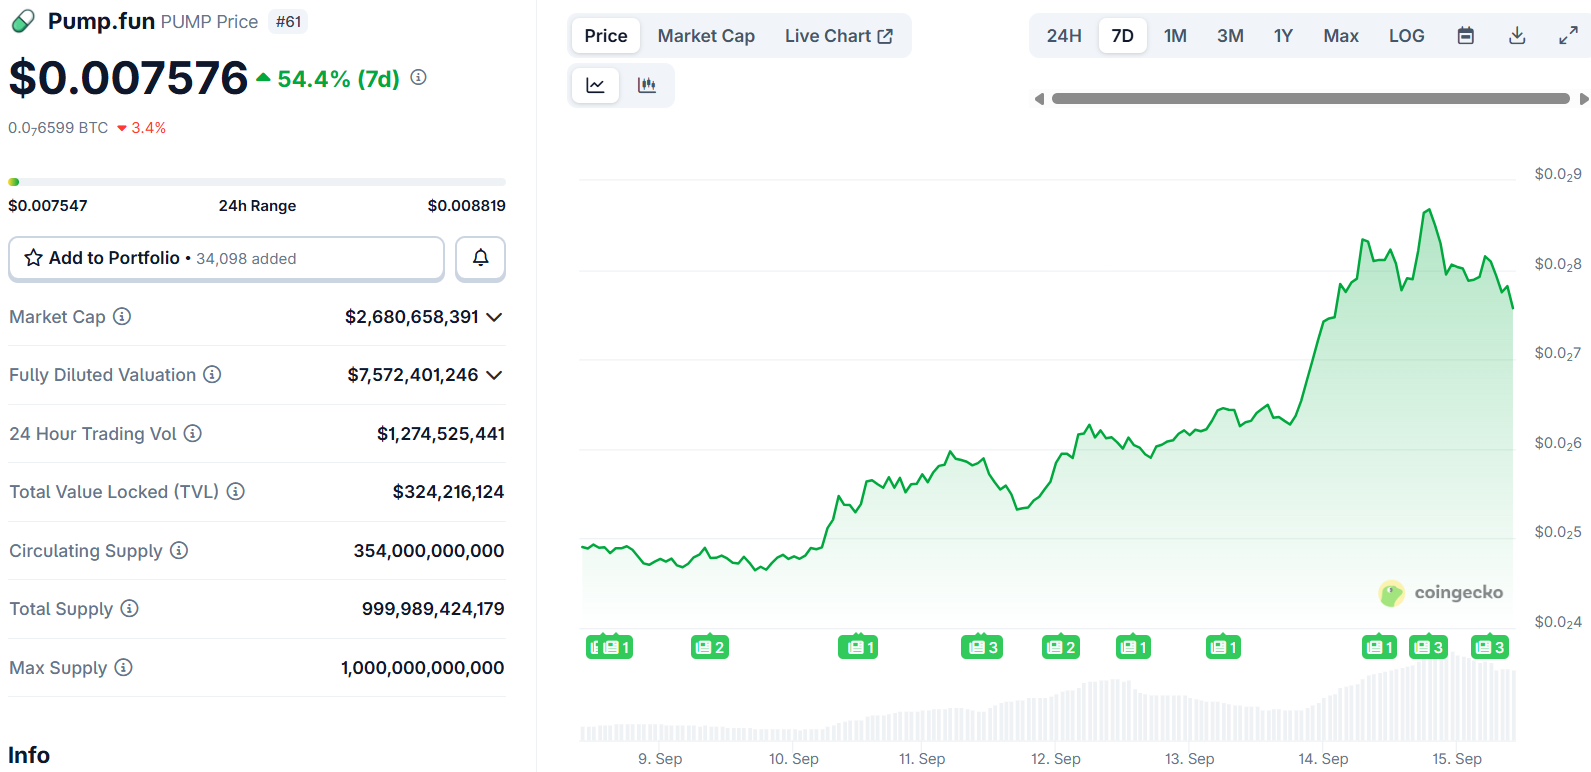Click the 354,000,000,000 circulating supply value
This screenshot has width=1591, height=772.
[x=429, y=551]
